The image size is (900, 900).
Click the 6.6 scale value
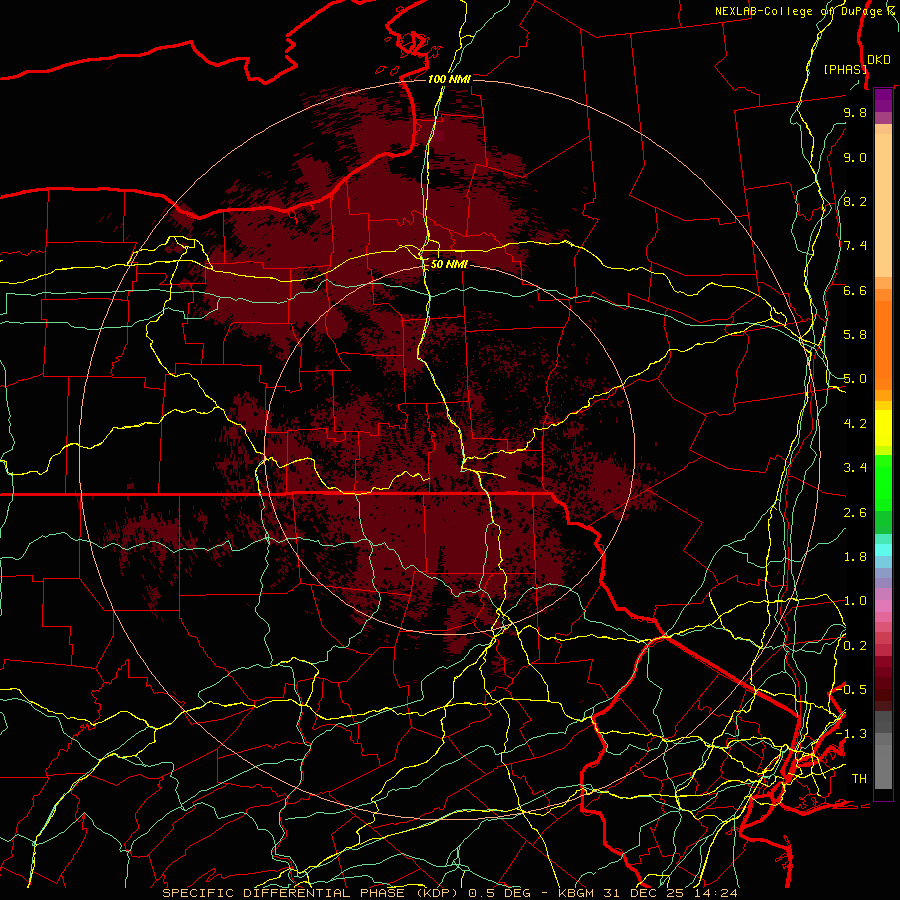855,290
